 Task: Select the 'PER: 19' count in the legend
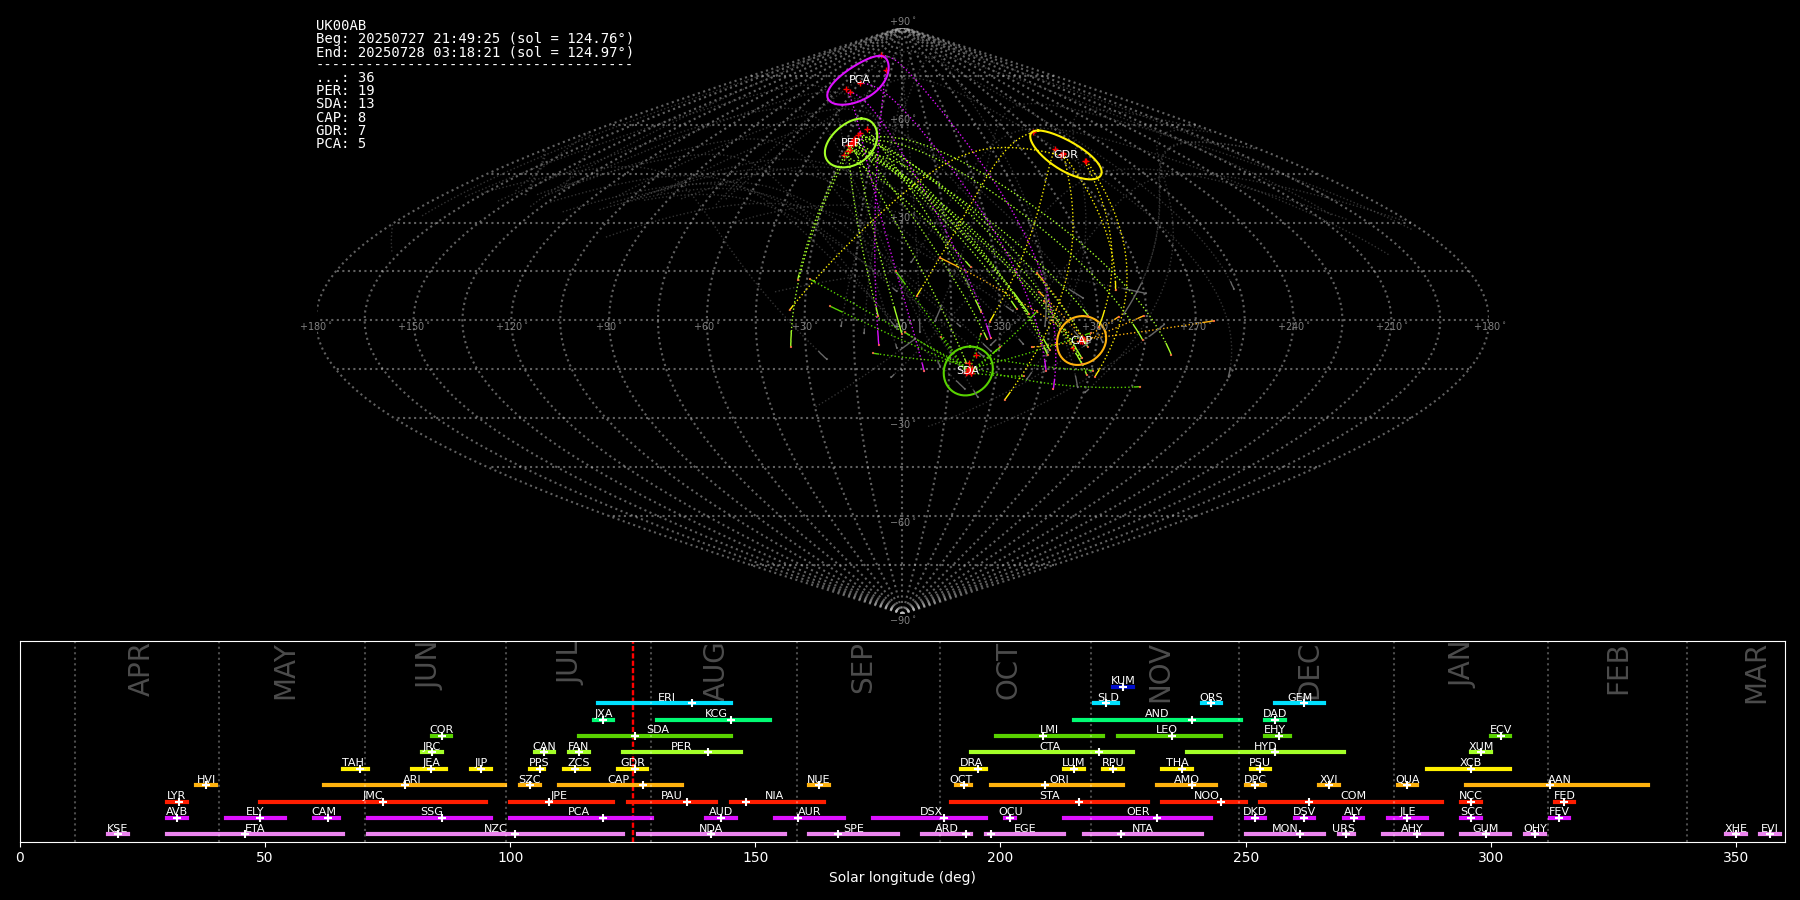[x=345, y=91]
